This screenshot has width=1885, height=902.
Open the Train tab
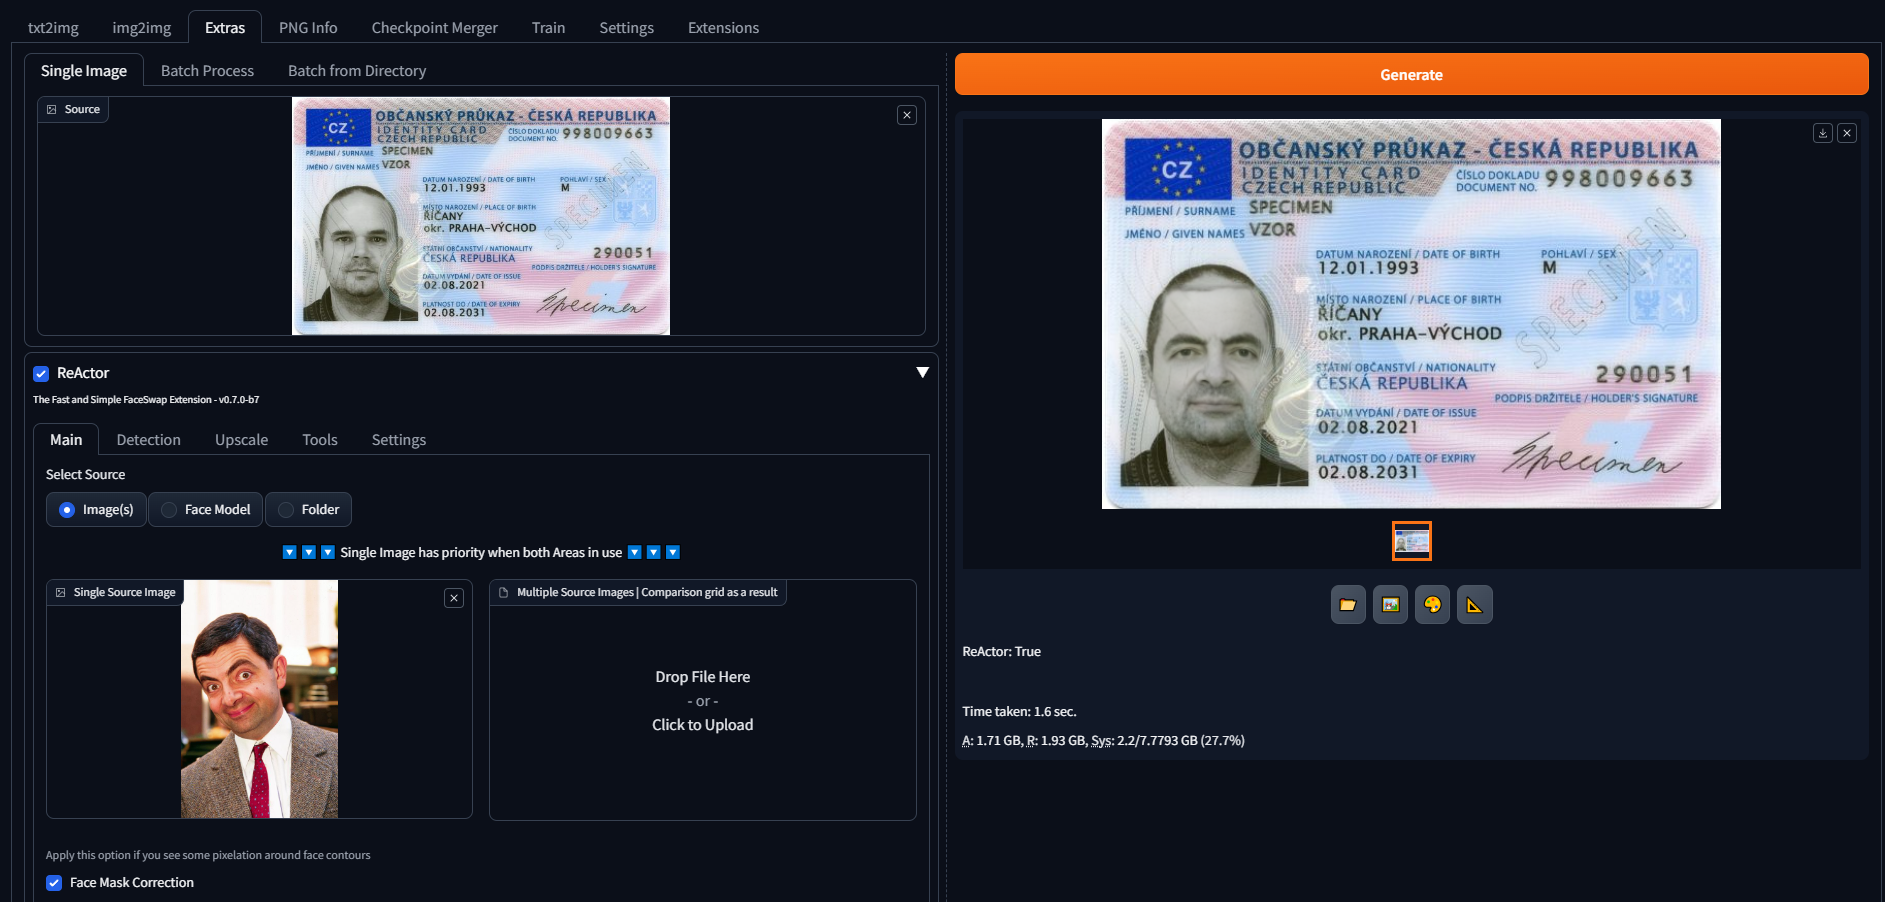click(548, 28)
